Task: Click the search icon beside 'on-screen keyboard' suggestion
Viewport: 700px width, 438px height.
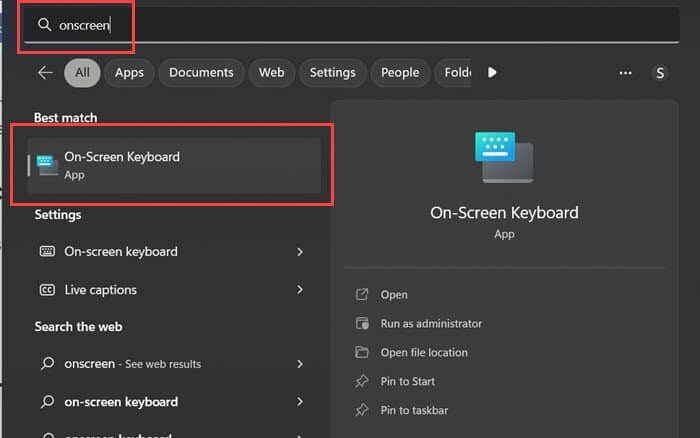Action: (x=47, y=401)
